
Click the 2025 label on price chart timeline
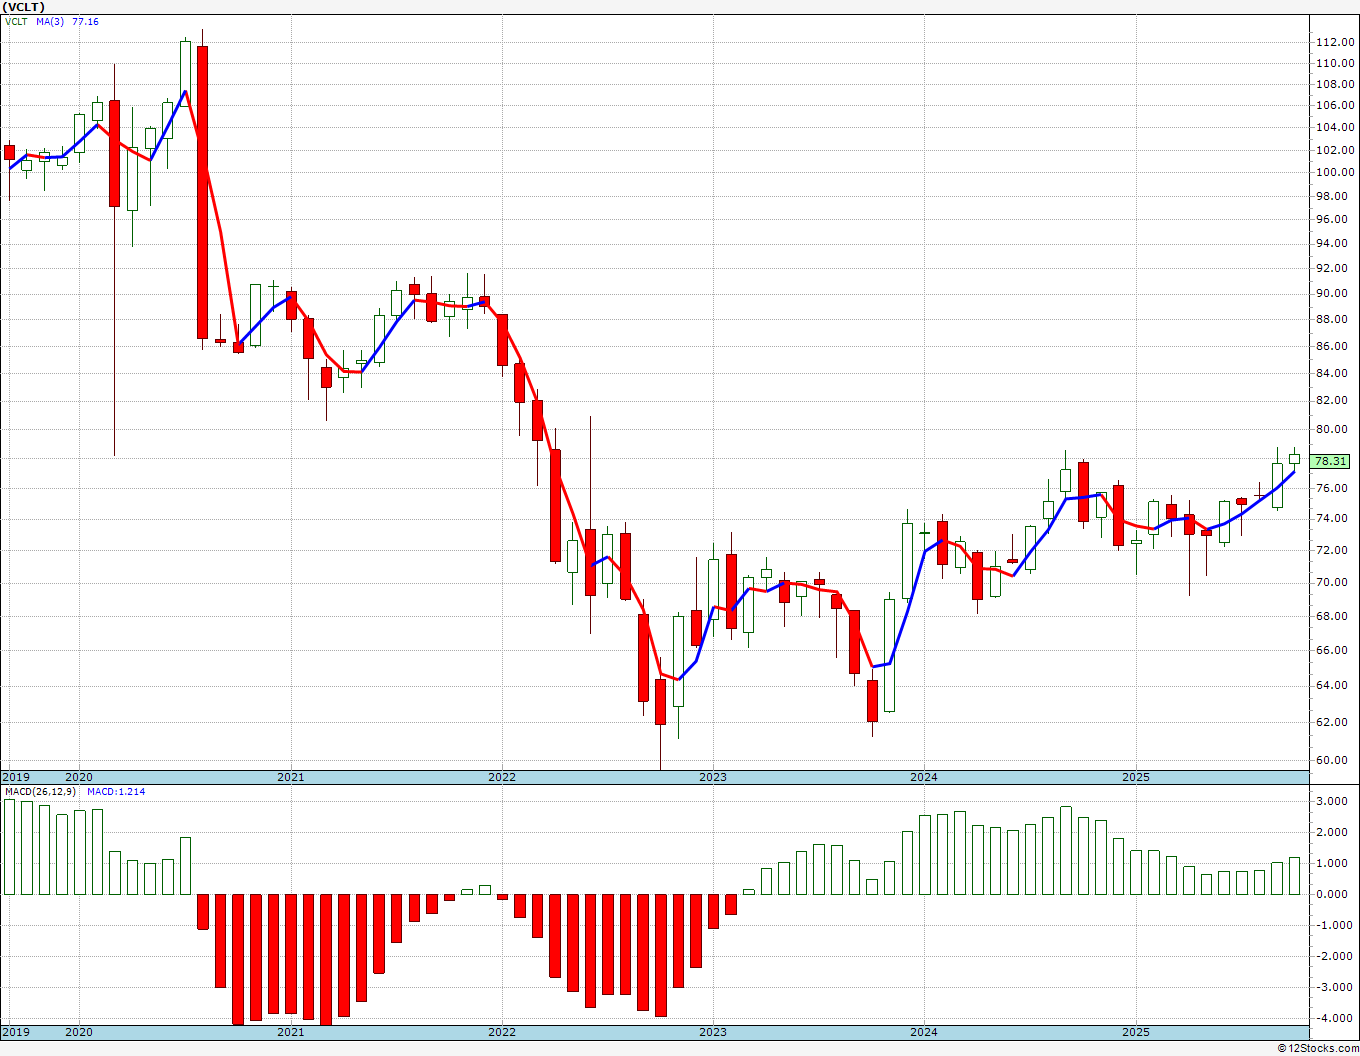1136,777
